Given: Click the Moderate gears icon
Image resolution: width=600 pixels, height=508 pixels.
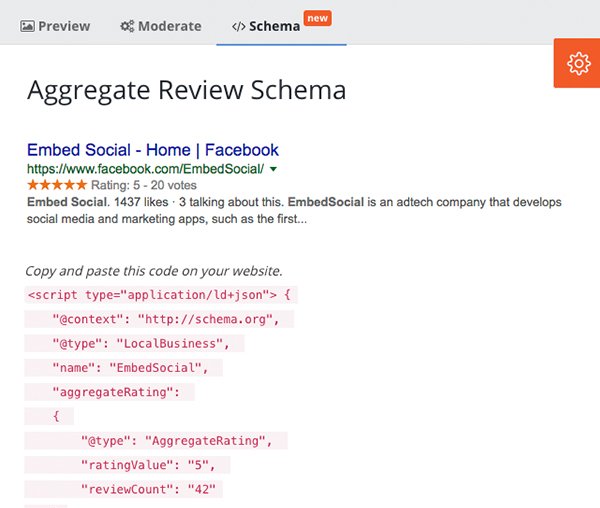Looking at the screenshot, I should click(x=127, y=26).
